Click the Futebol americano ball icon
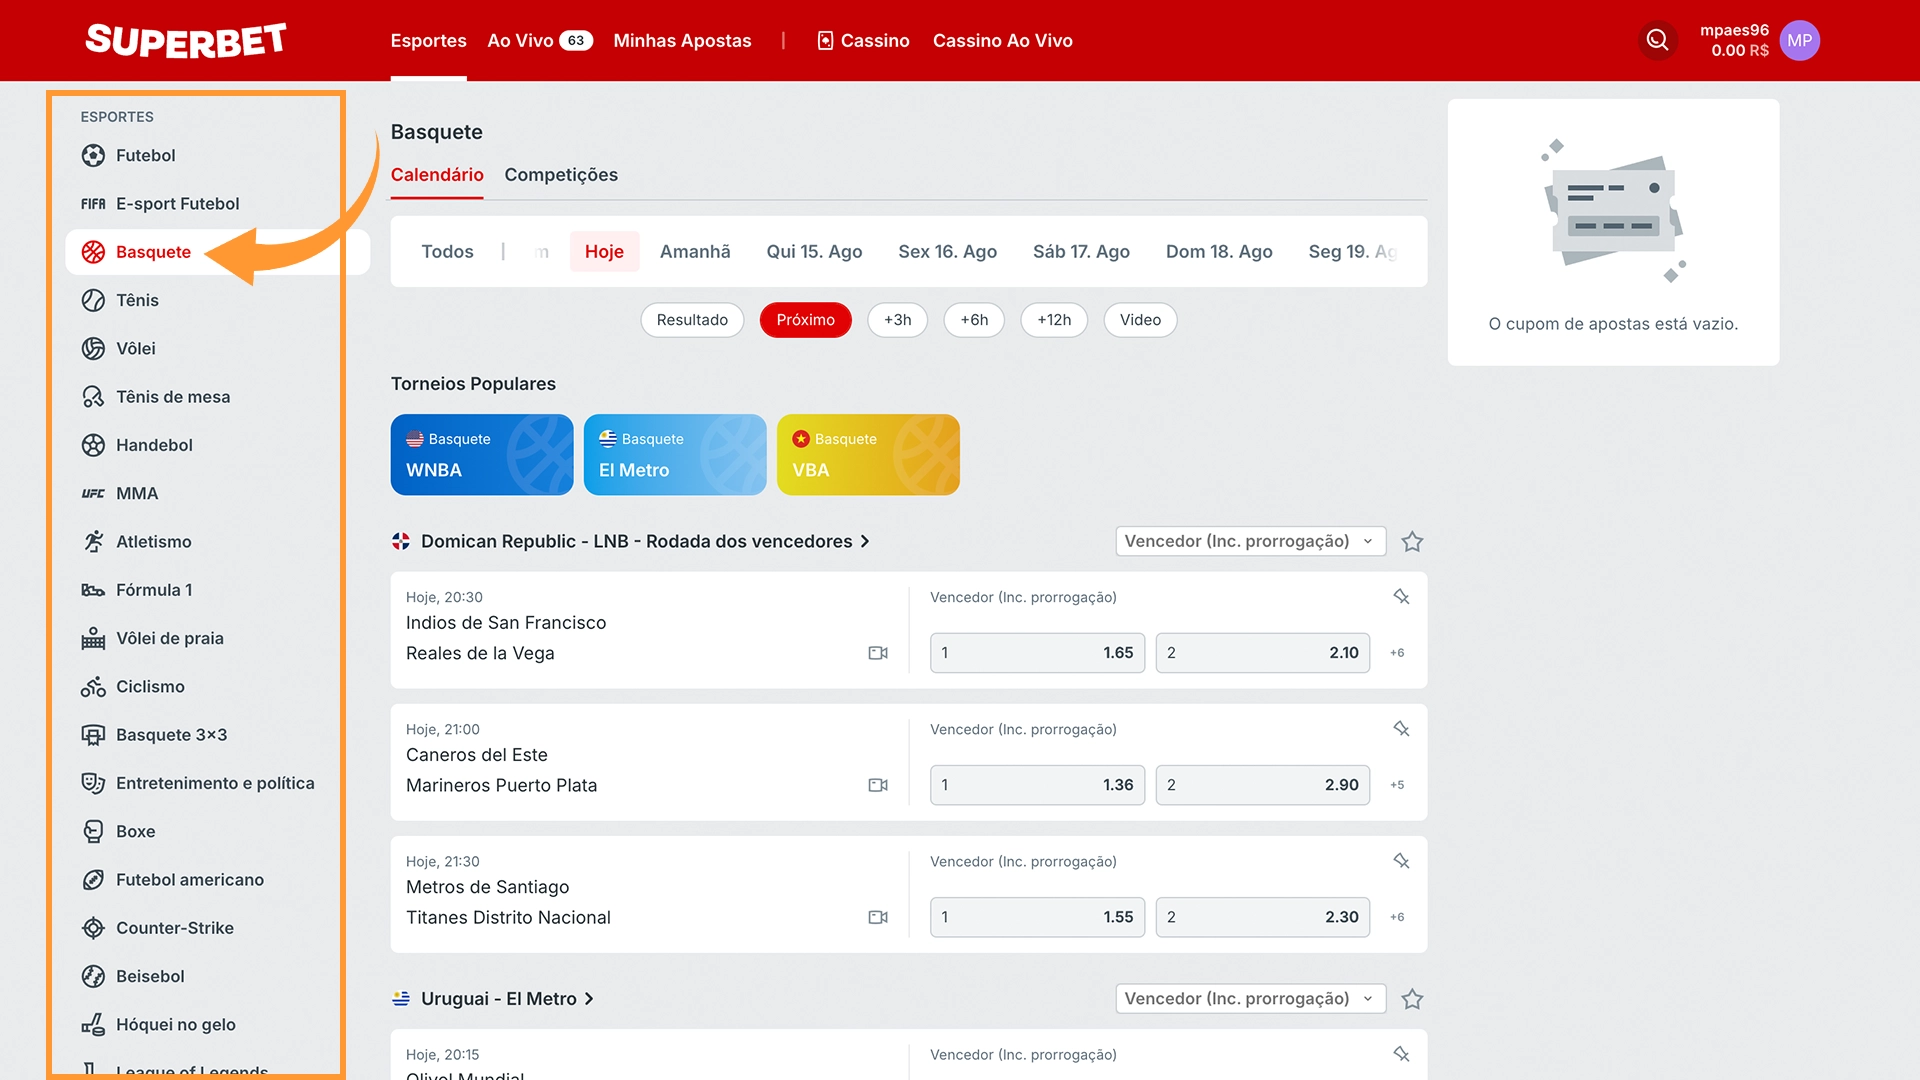Viewport: 1920px width, 1080px height. [x=93, y=880]
